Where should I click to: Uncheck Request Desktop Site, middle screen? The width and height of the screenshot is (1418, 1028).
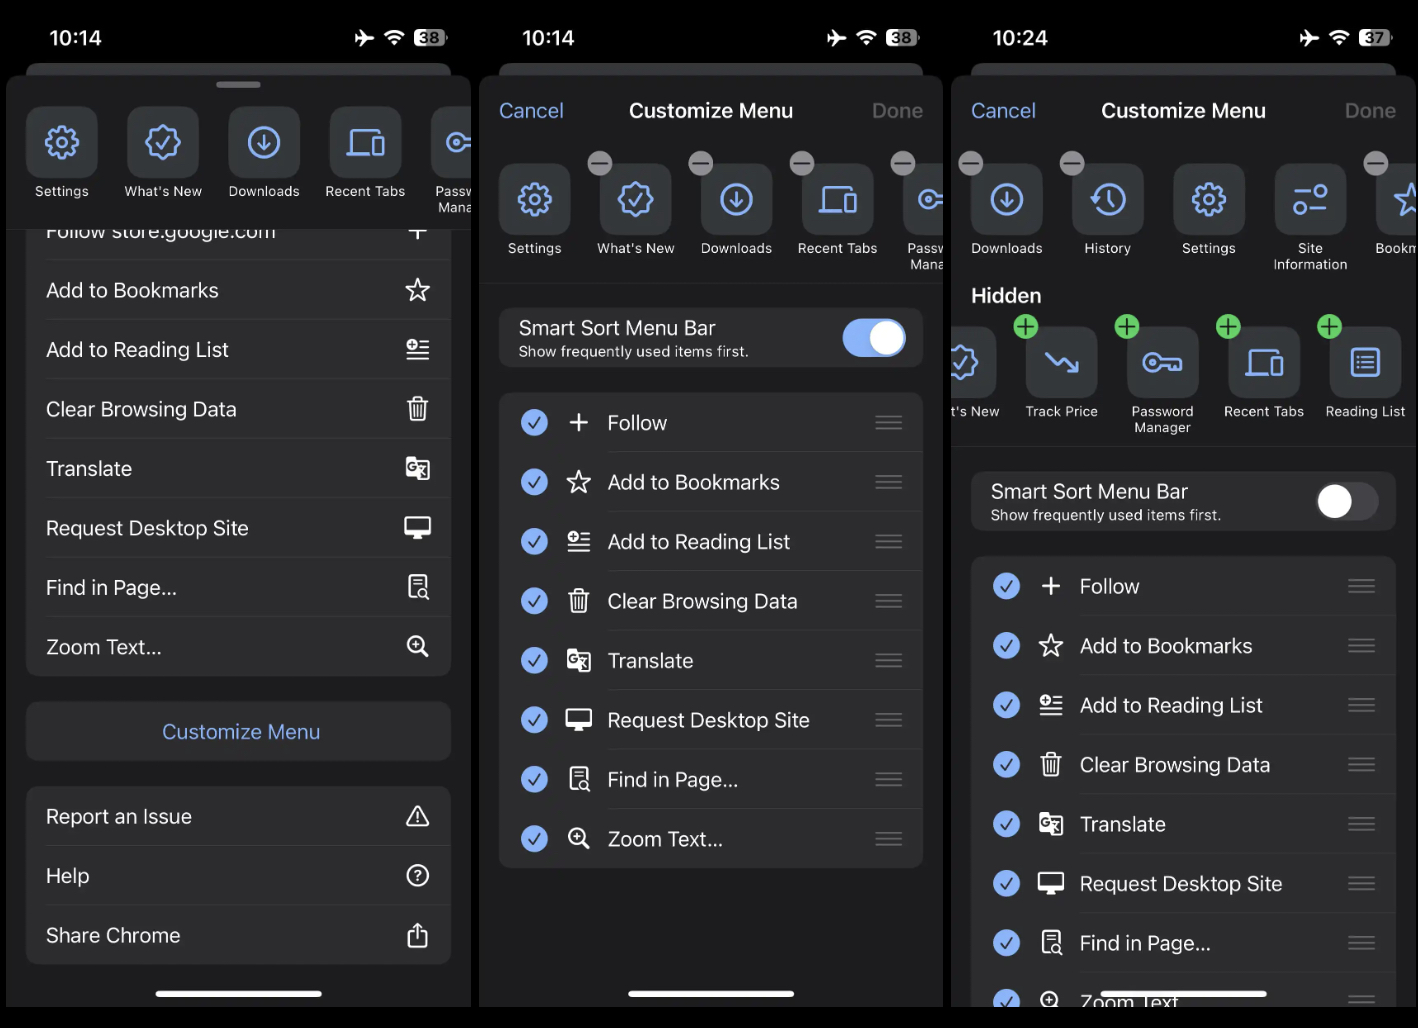click(535, 720)
